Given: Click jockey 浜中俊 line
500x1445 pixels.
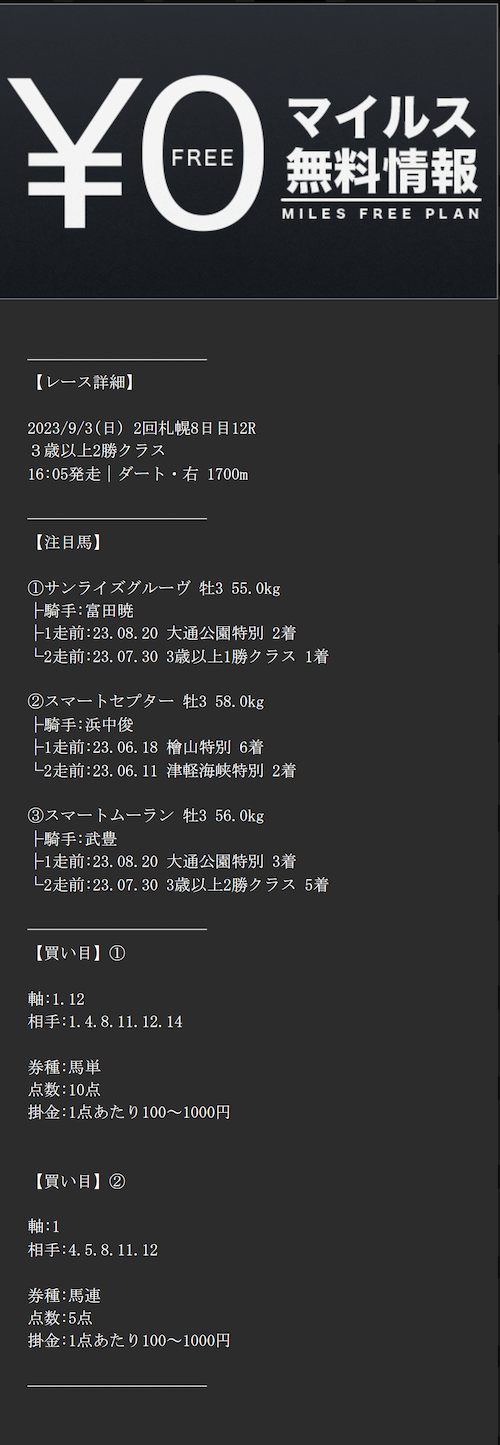Looking at the screenshot, I should point(82,725).
